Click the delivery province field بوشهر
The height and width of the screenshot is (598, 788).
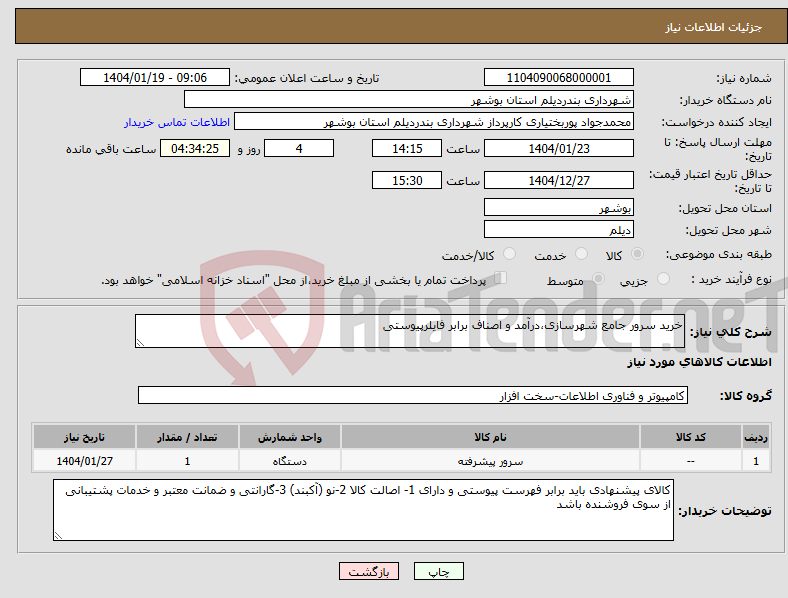click(x=558, y=208)
